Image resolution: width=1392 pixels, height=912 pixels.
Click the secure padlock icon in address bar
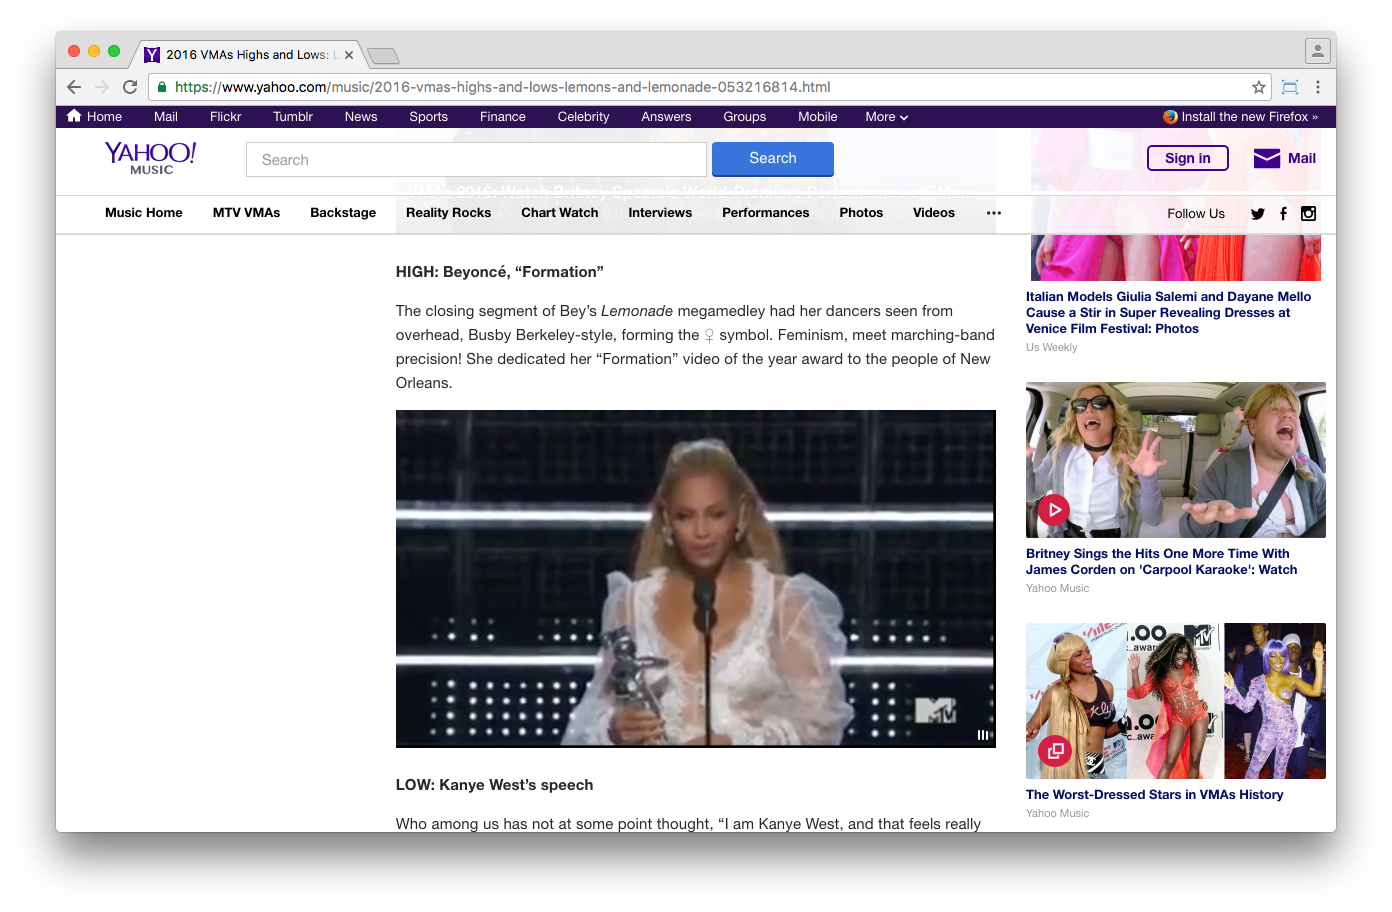162,87
